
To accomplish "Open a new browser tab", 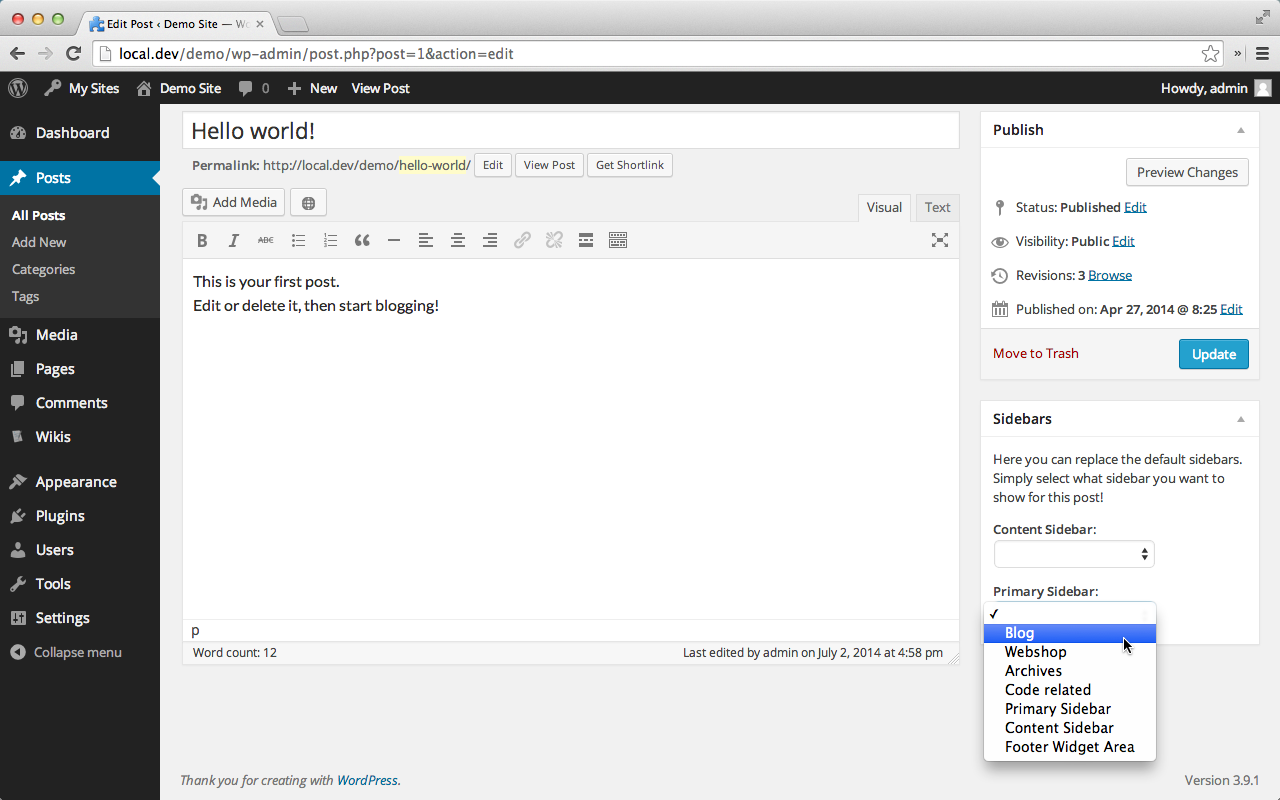I will pyautogui.click(x=292, y=23).
